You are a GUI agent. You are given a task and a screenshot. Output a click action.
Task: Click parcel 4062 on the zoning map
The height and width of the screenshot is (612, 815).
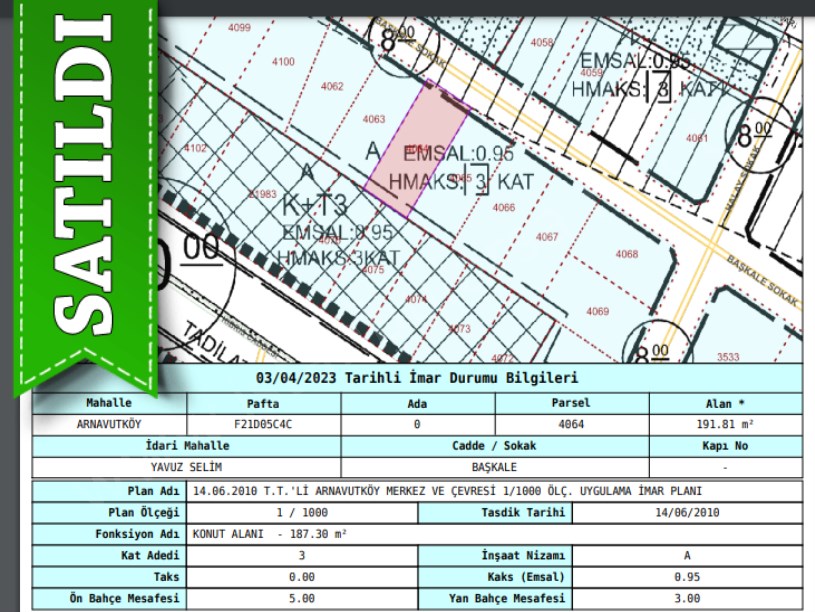pyautogui.click(x=332, y=87)
